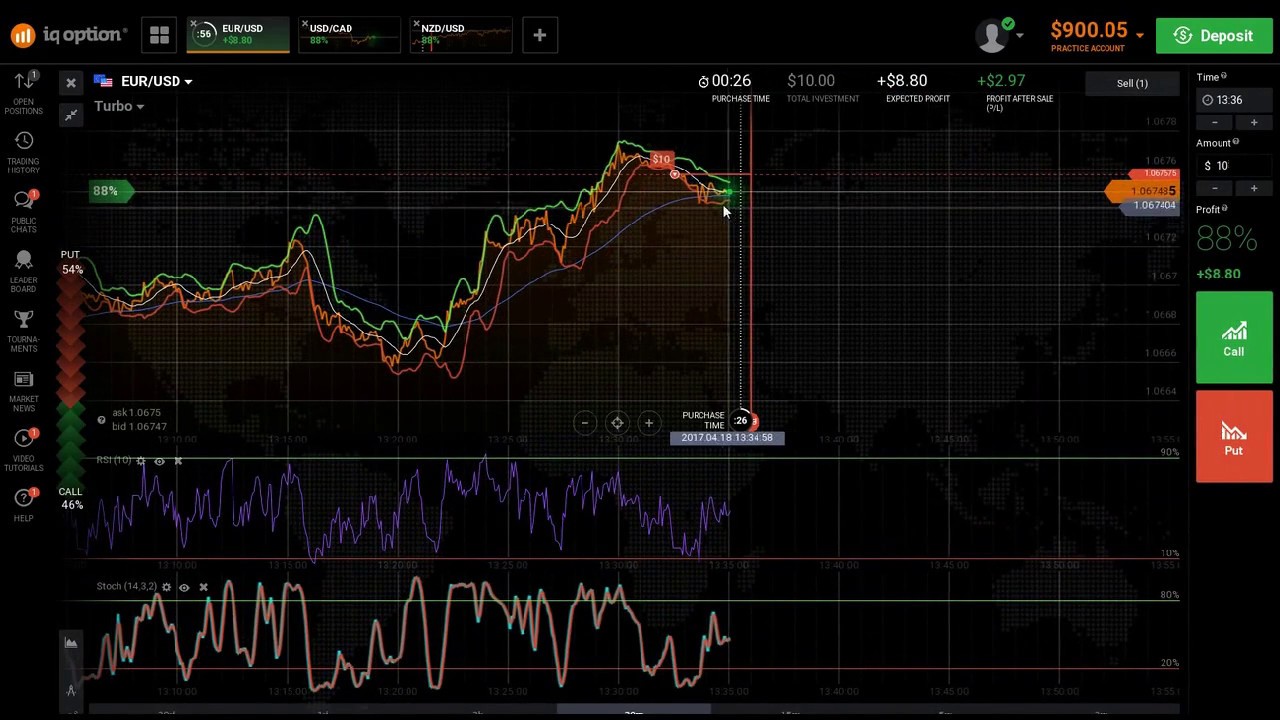Open the Help section
Image resolution: width=1280 pixels, height=720 pixels.
pos(24,504)
